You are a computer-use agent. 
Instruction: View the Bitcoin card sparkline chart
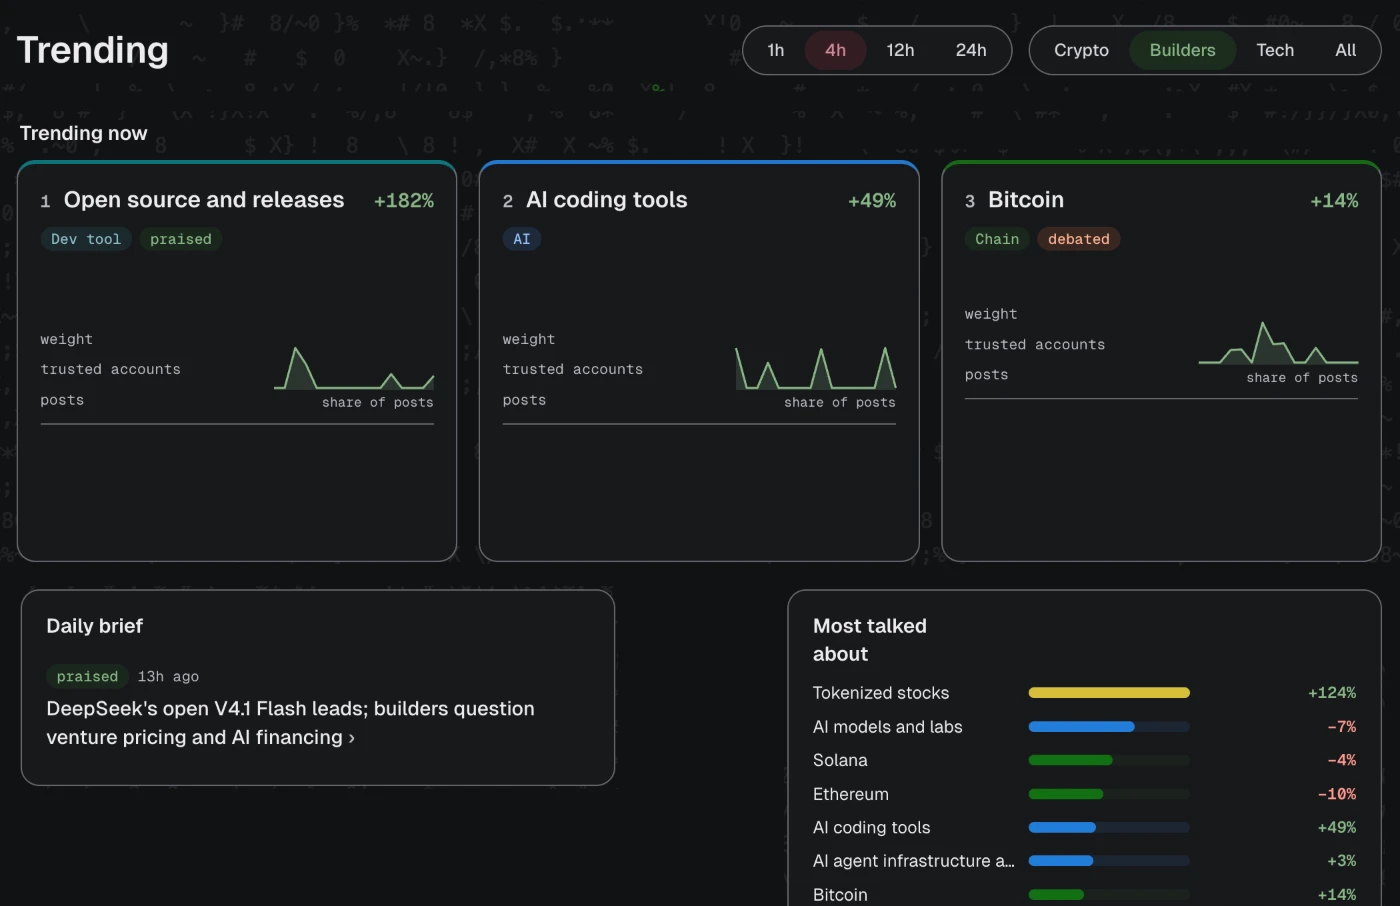(x=1278, y=343)
